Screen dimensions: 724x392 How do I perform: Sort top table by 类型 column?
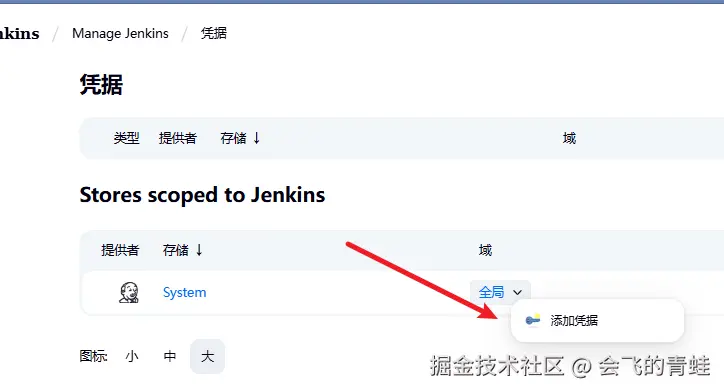pyautogui.click(x=127, y=138)
